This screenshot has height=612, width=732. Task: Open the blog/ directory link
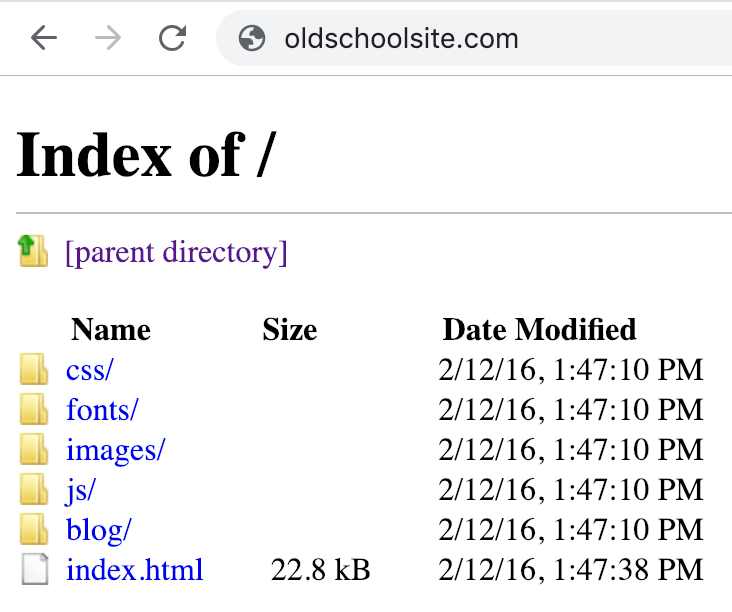[99, 530]
